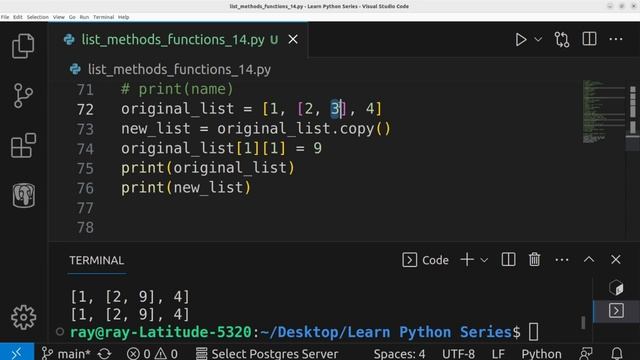The image size is (640, 360).
Task: Open the File menu
Action: coord(5,17)
